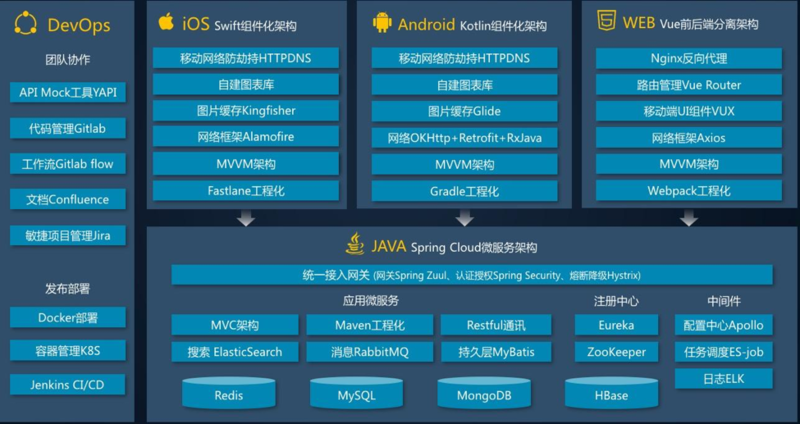Select the Jenkins CI/CD box
Viewport: 800px width, 424px height.
(68, 384)
